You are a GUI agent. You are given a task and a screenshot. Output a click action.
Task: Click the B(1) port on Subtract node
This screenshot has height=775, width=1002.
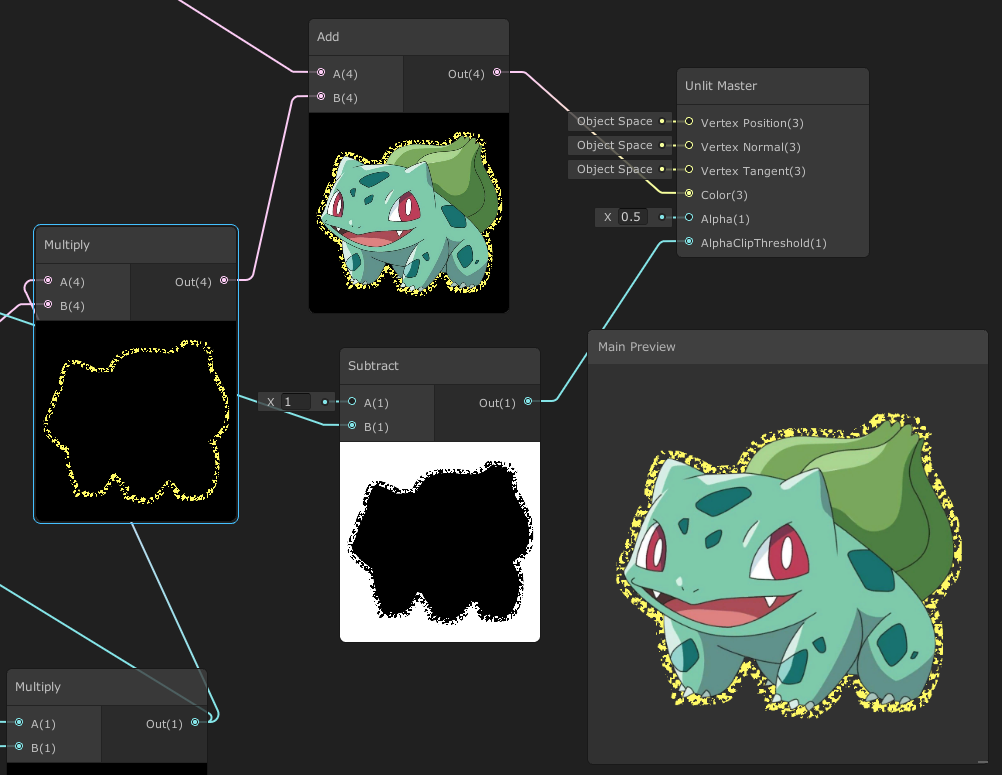352,426
